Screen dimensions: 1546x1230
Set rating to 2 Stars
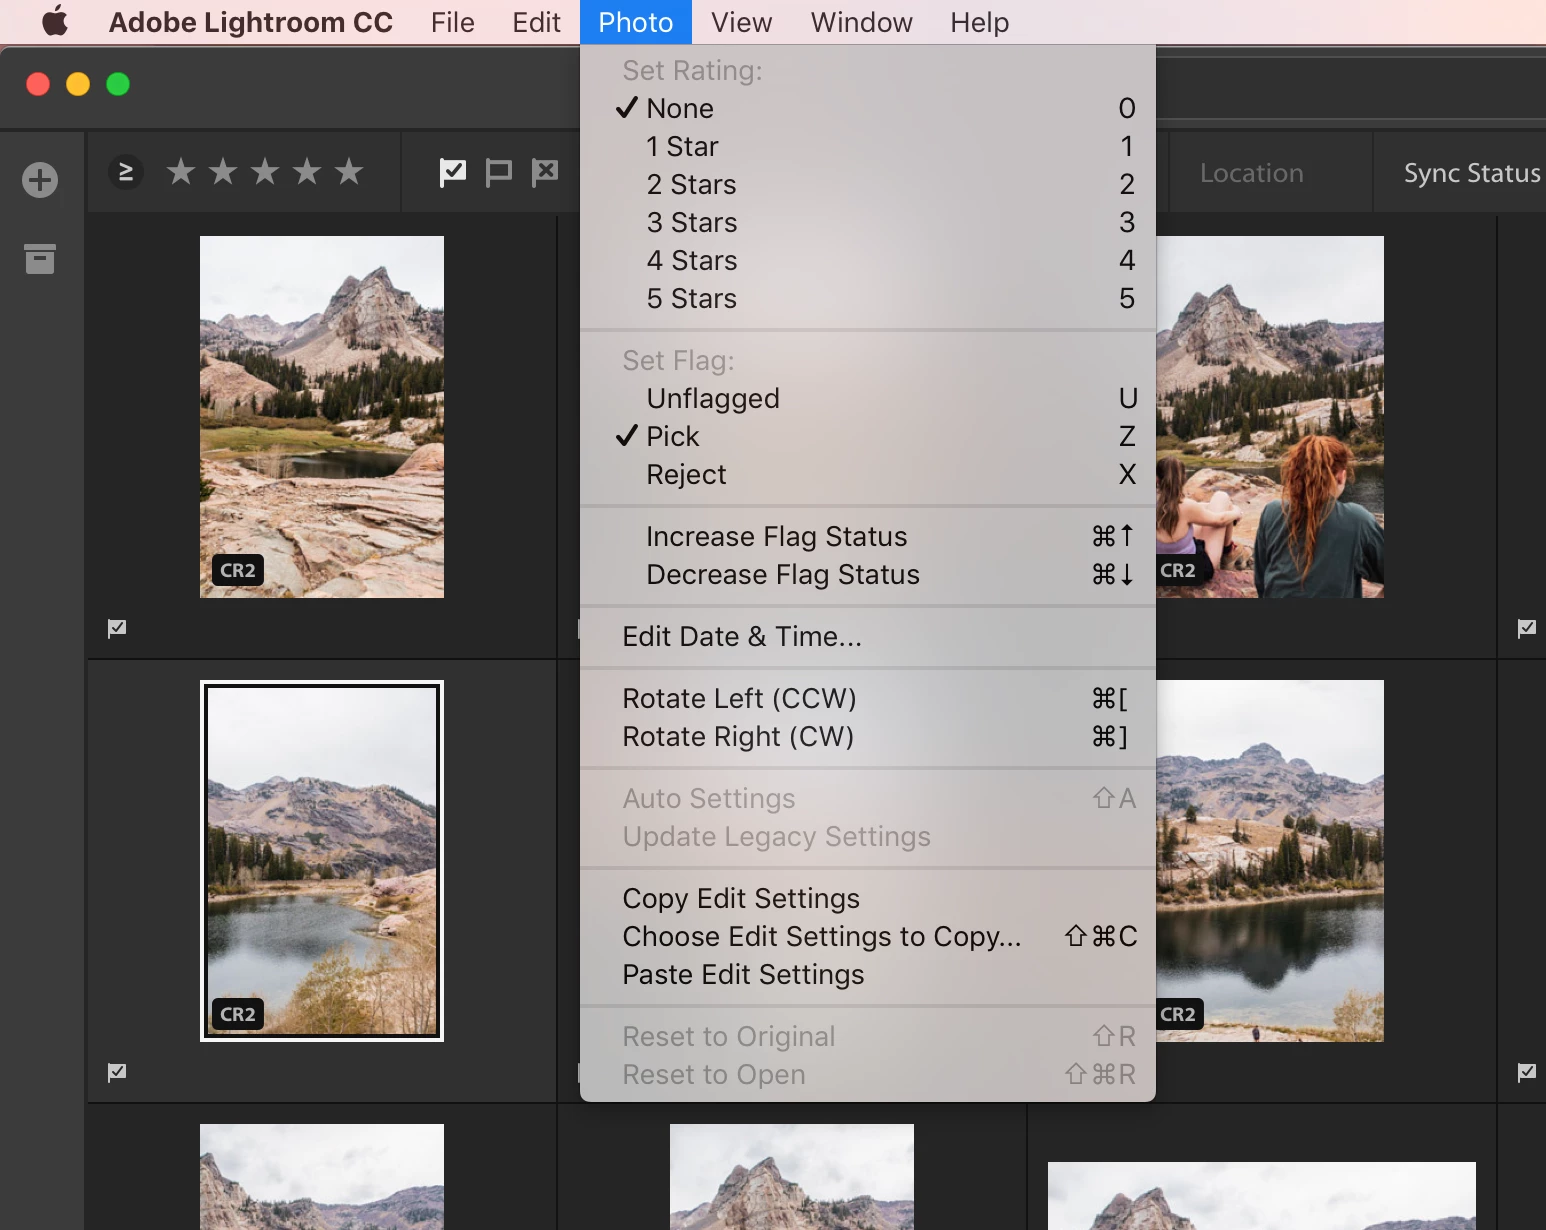tap(868, 184)
